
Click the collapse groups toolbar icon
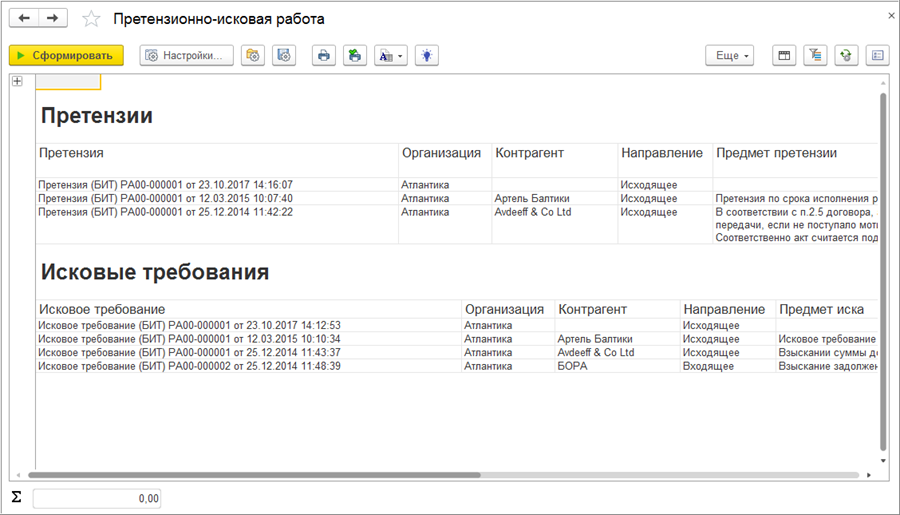[x=816, y=56]
